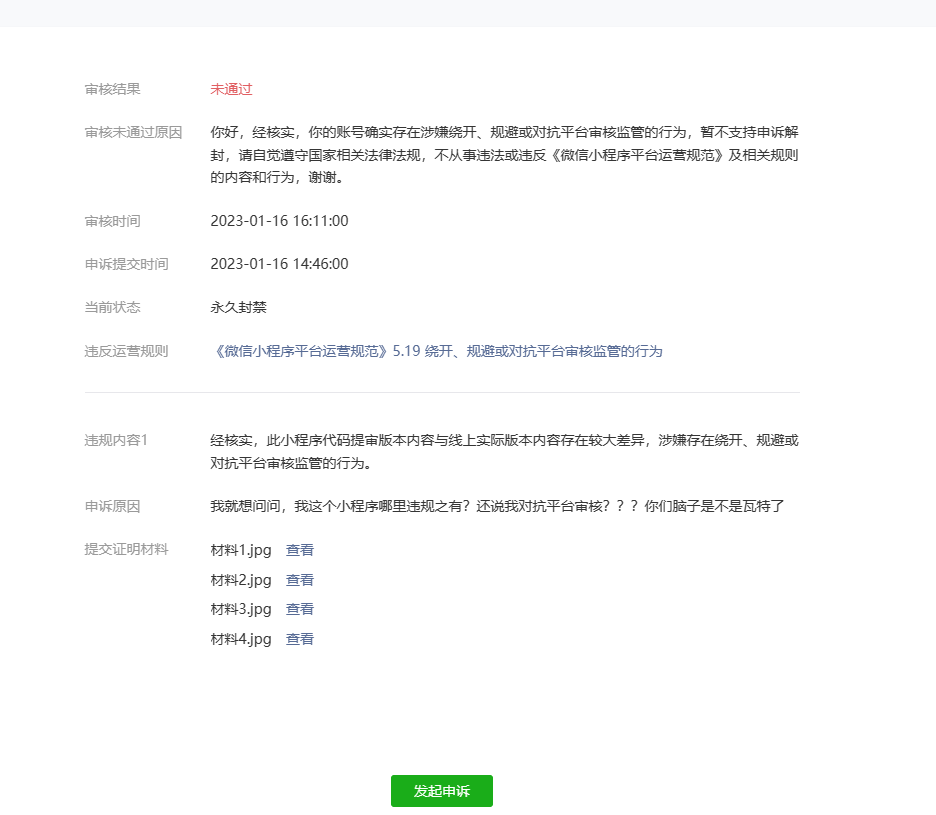The height and width of the screenshot is (815, 936).
Task: Click file name 材料1.jpg
Action: (x=241, y=550)
